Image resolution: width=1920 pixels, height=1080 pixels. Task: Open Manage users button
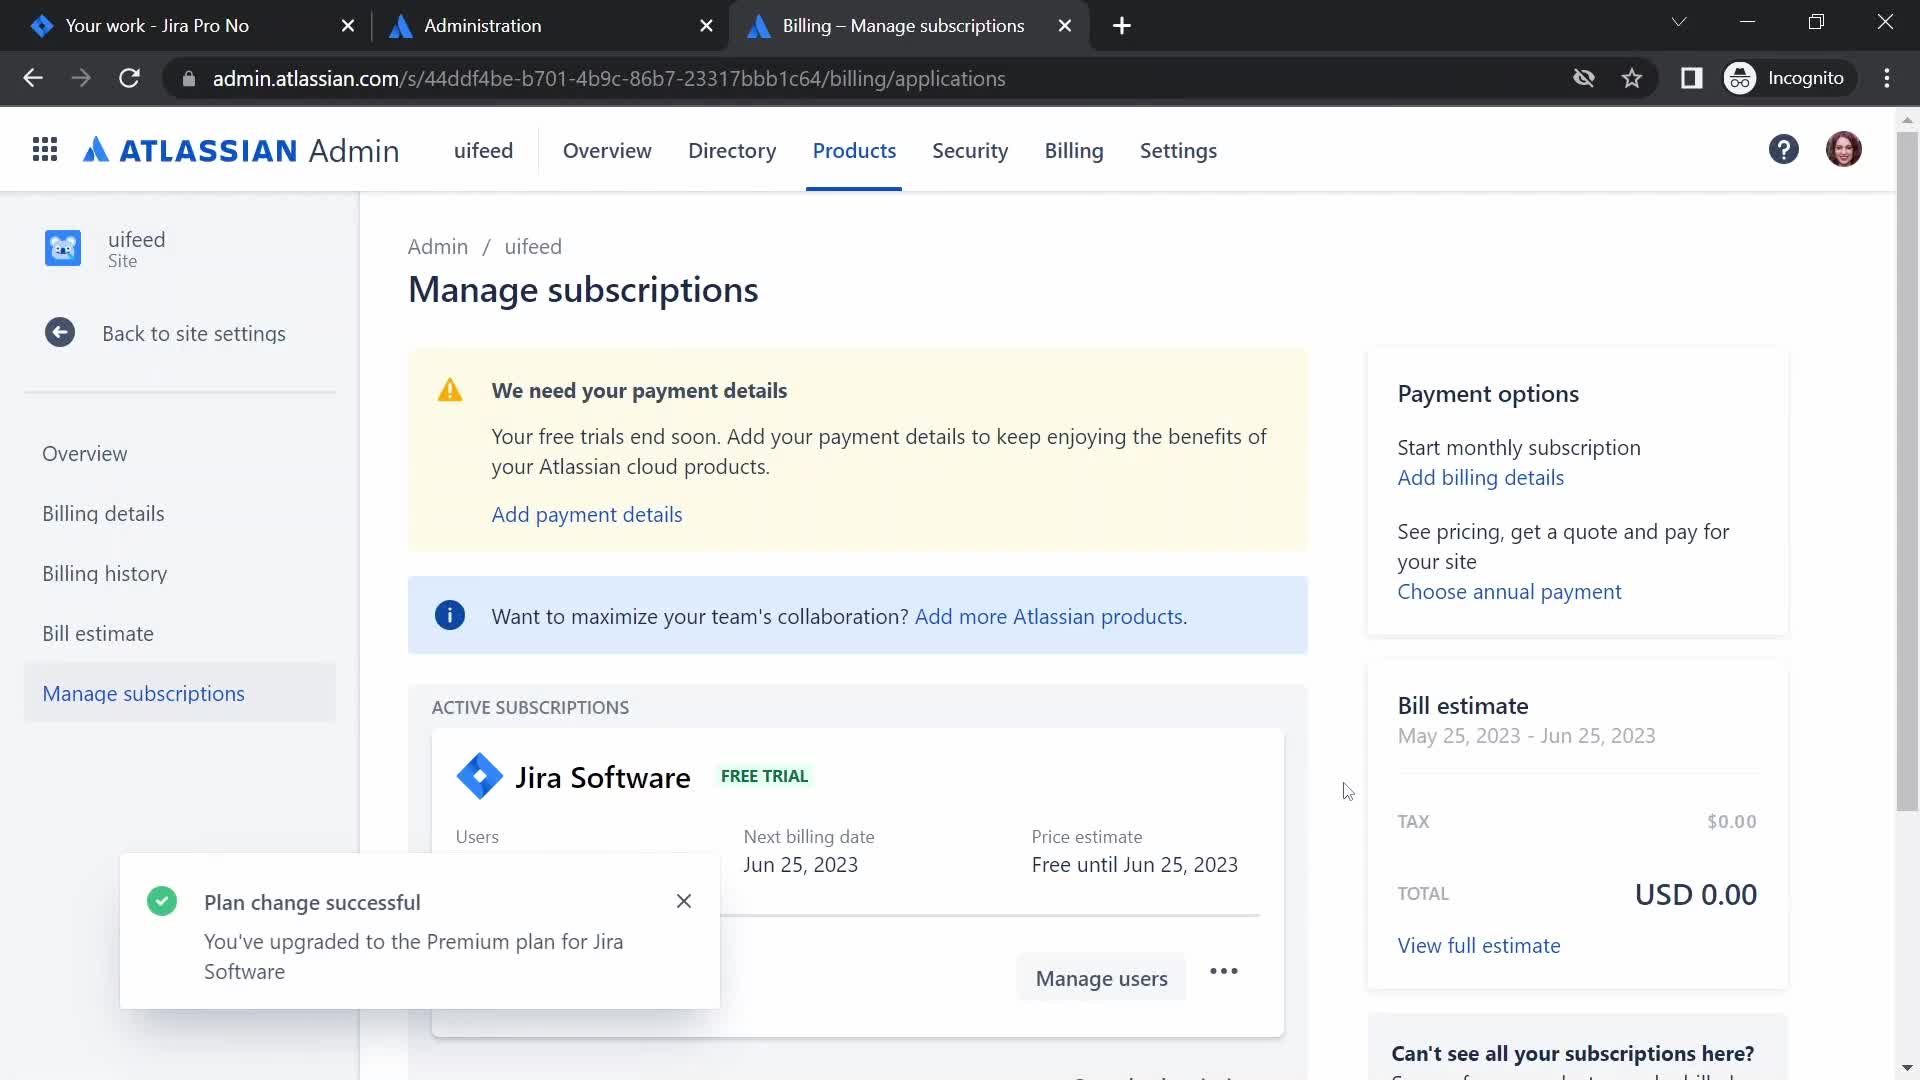click(x=1101, y=977)
